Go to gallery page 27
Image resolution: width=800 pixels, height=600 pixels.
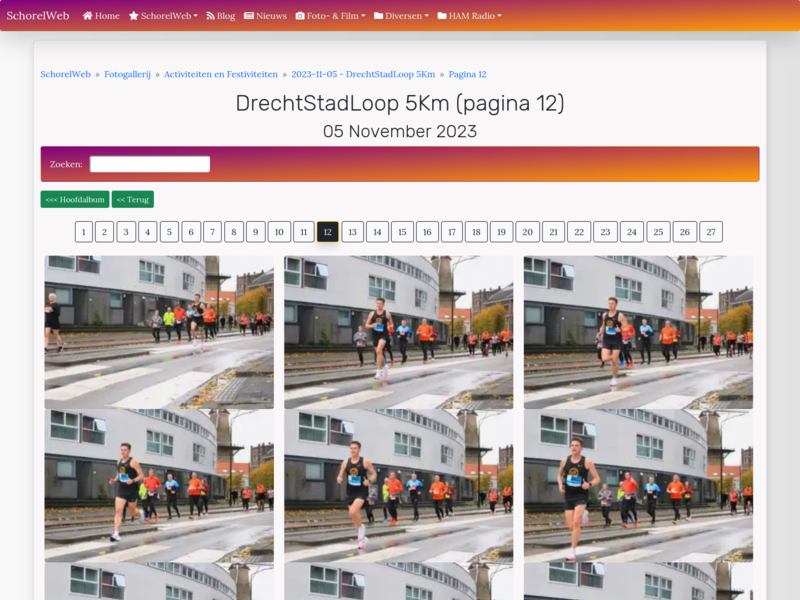click(711, 232)
